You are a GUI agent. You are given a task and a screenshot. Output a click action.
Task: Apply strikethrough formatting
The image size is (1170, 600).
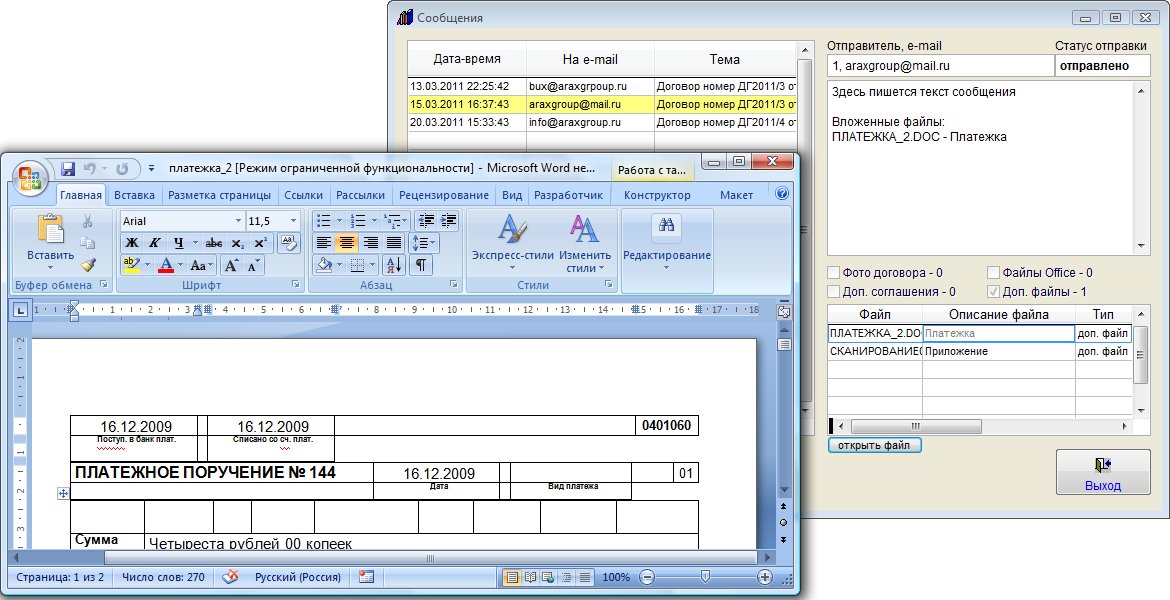coord(213,243)
